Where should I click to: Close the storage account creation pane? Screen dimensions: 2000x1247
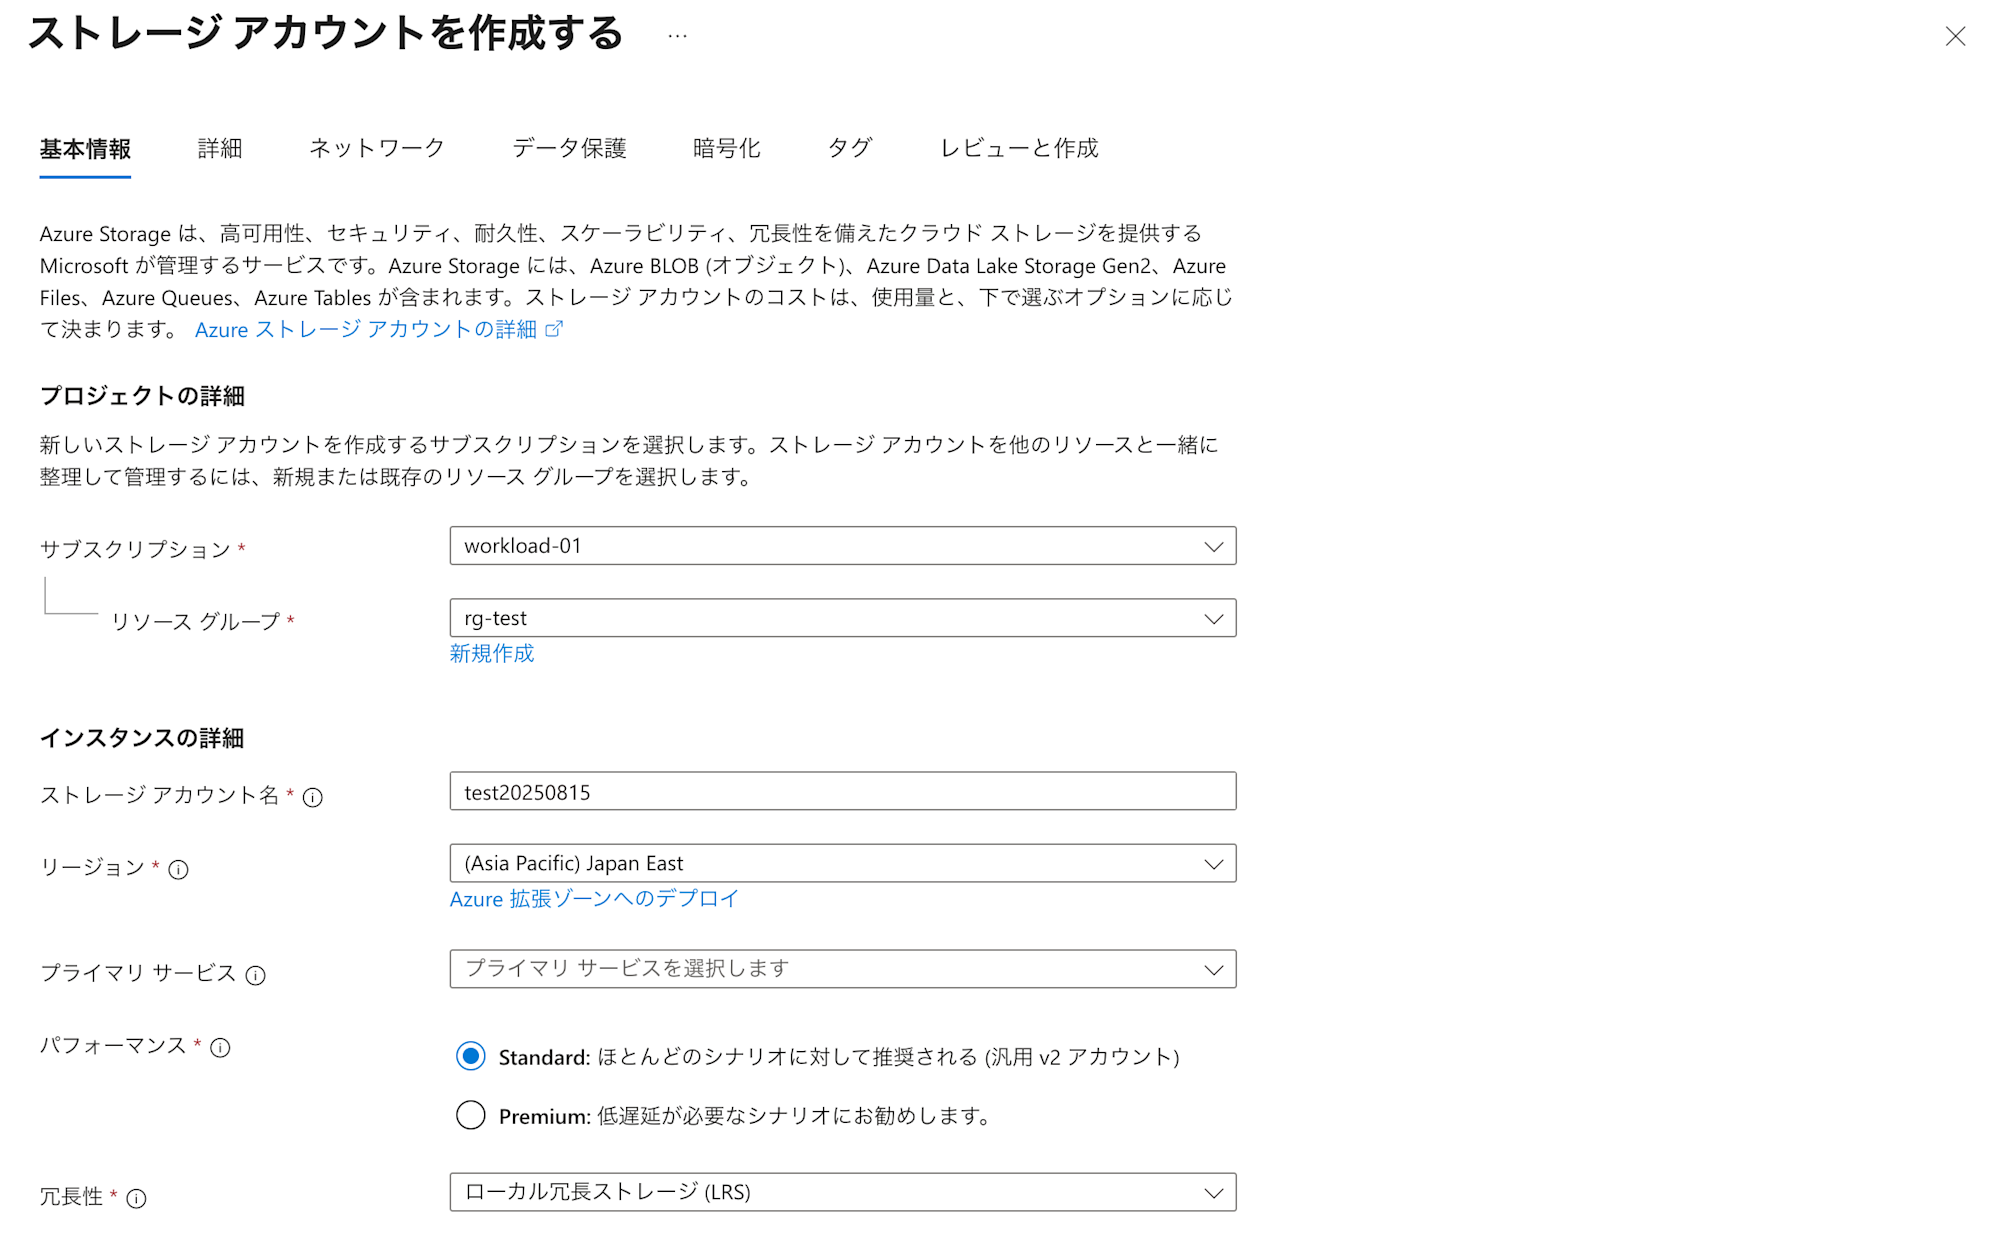coord(1955,37)
